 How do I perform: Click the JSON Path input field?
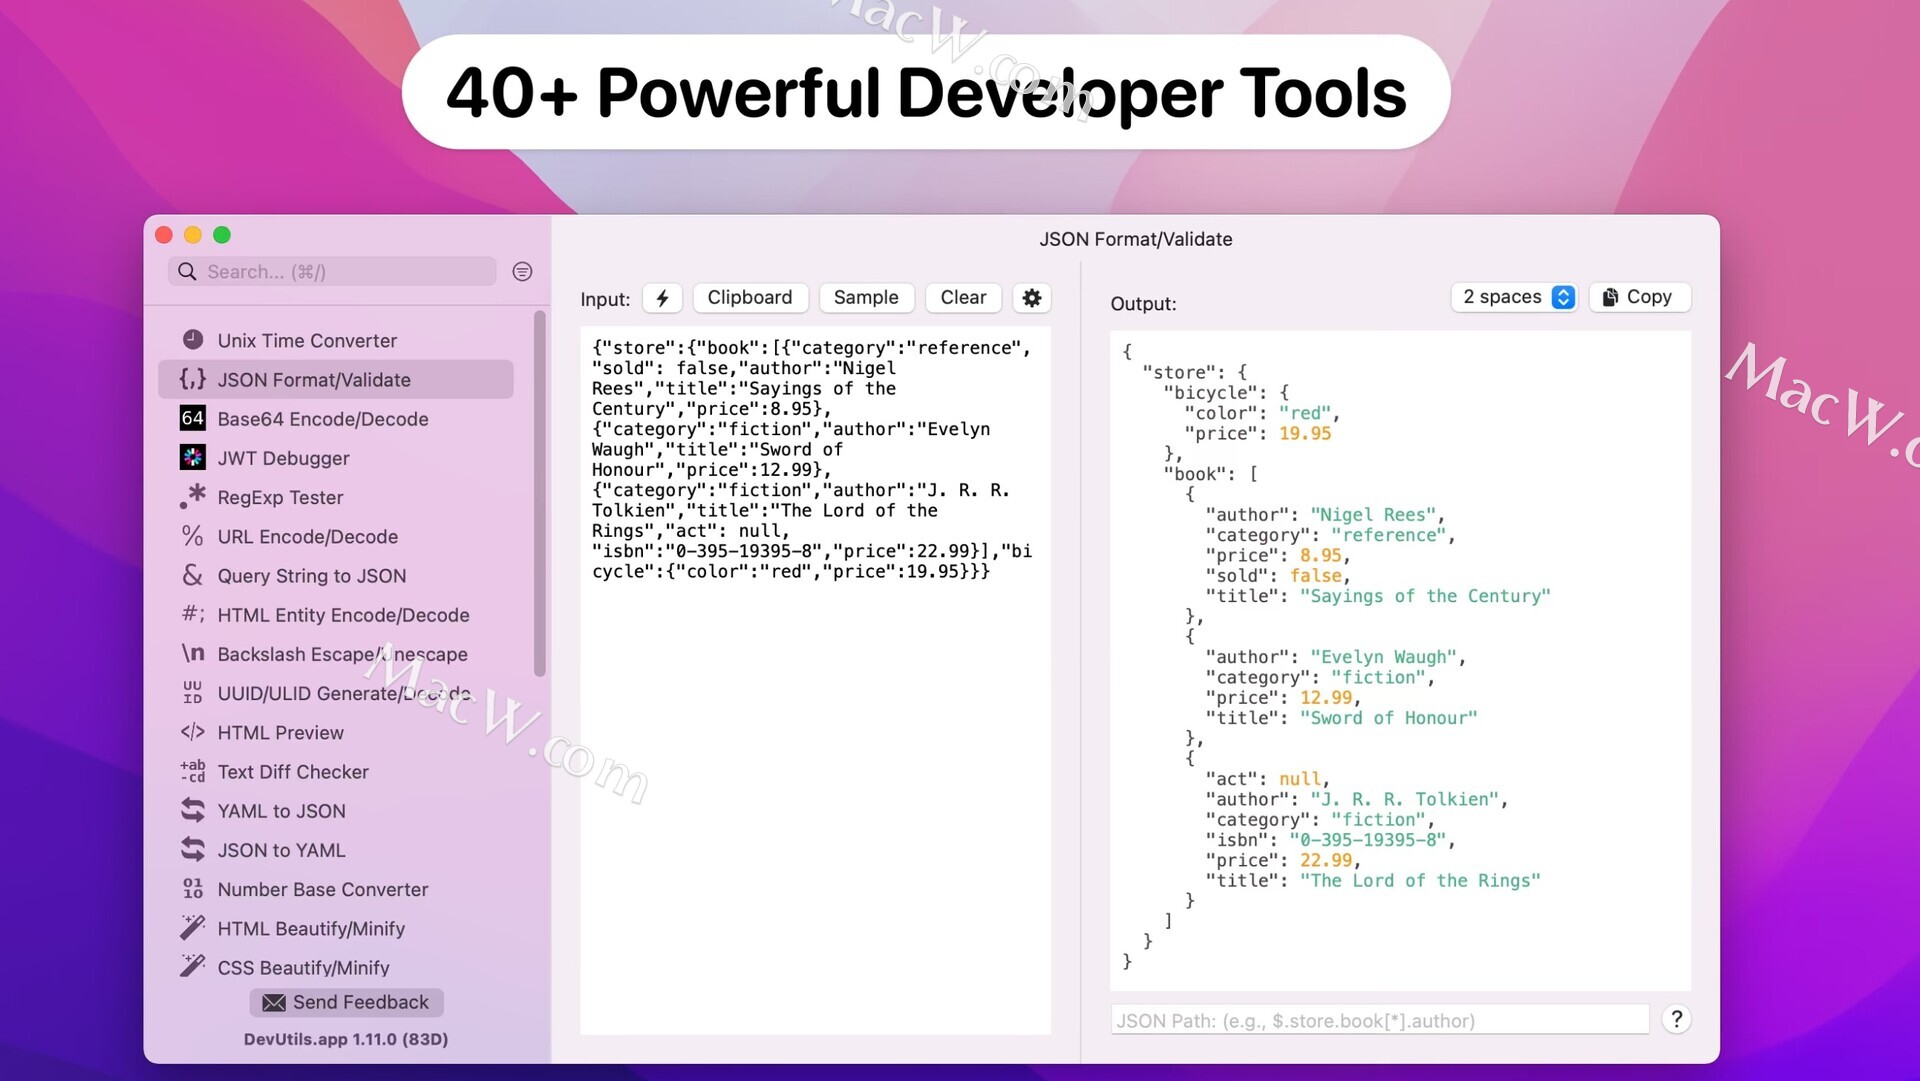1378,1021
